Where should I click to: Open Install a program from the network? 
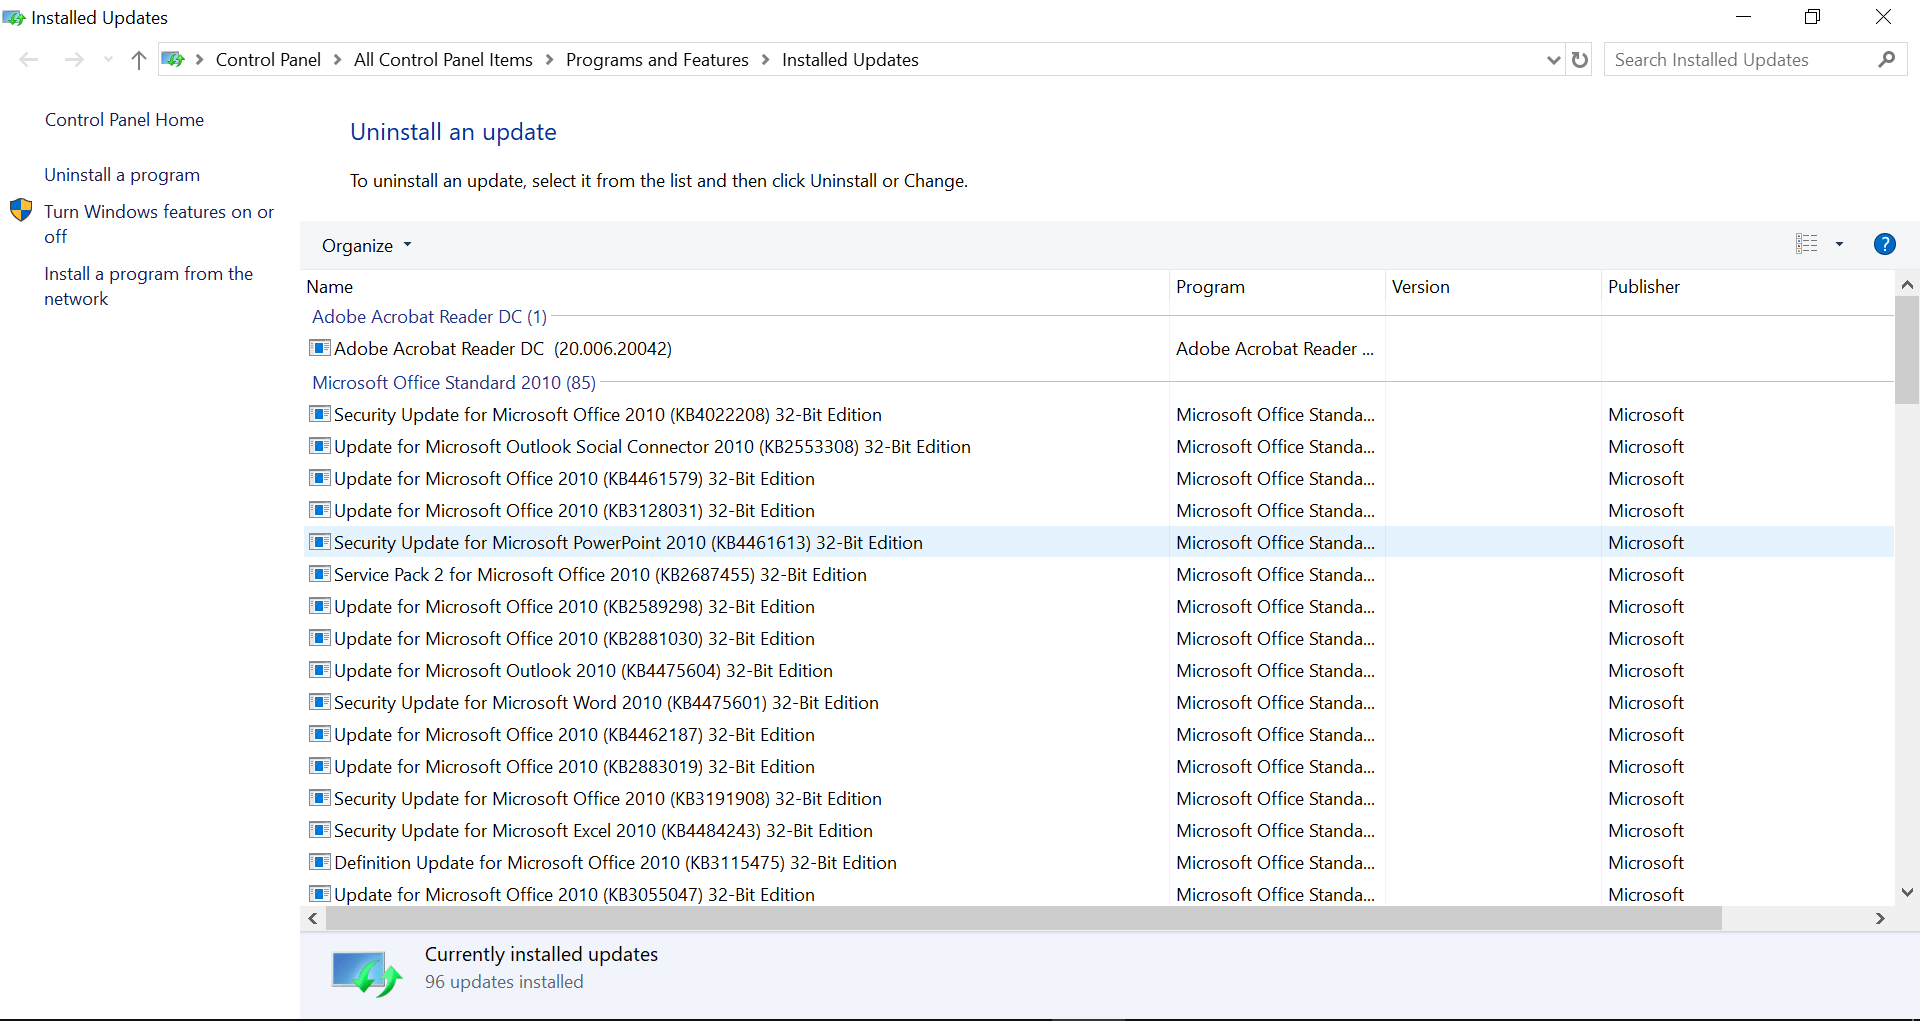click(148, 286)
